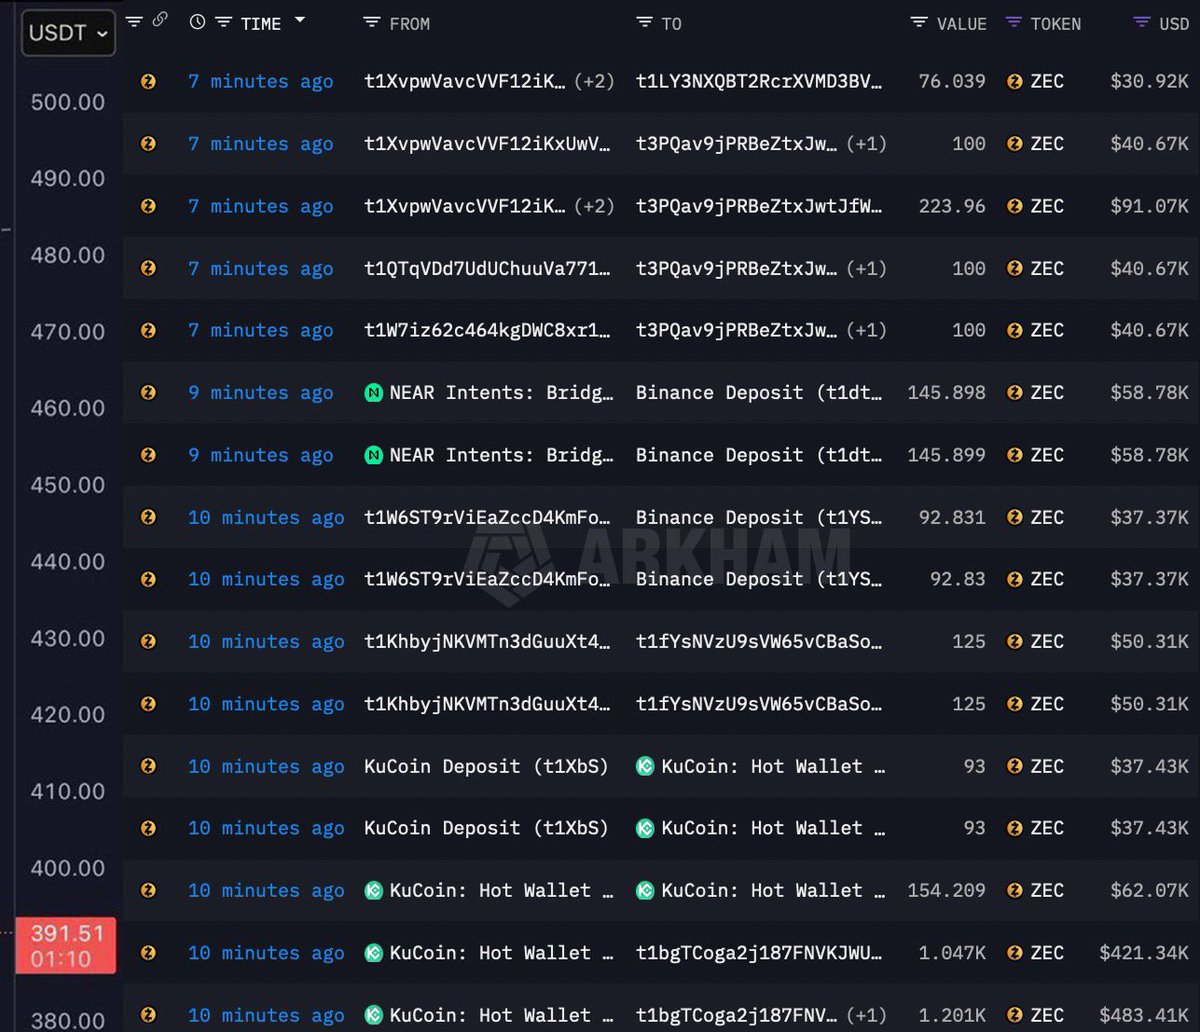Open sender address t1QTqVDd7UdUChuuVa771

487,268
